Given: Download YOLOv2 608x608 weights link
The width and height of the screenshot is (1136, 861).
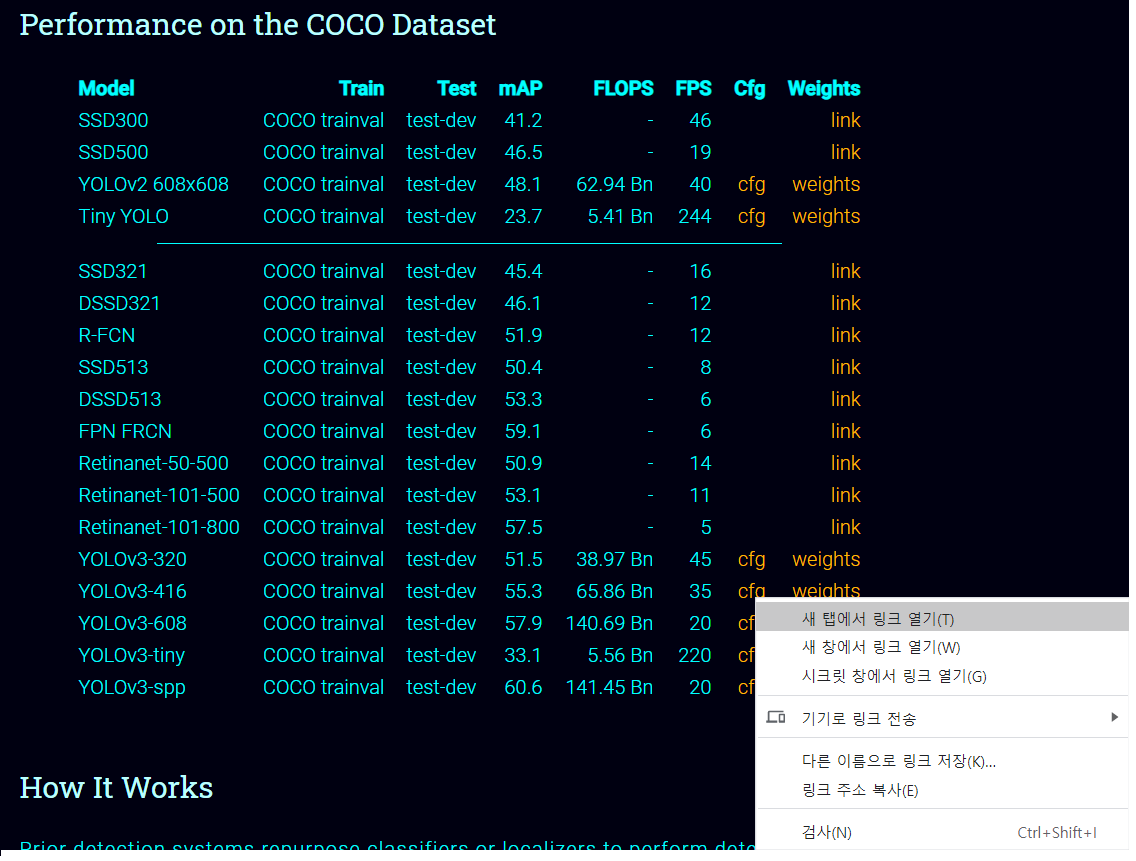Looking at the screenshot, I should [826, 185].
